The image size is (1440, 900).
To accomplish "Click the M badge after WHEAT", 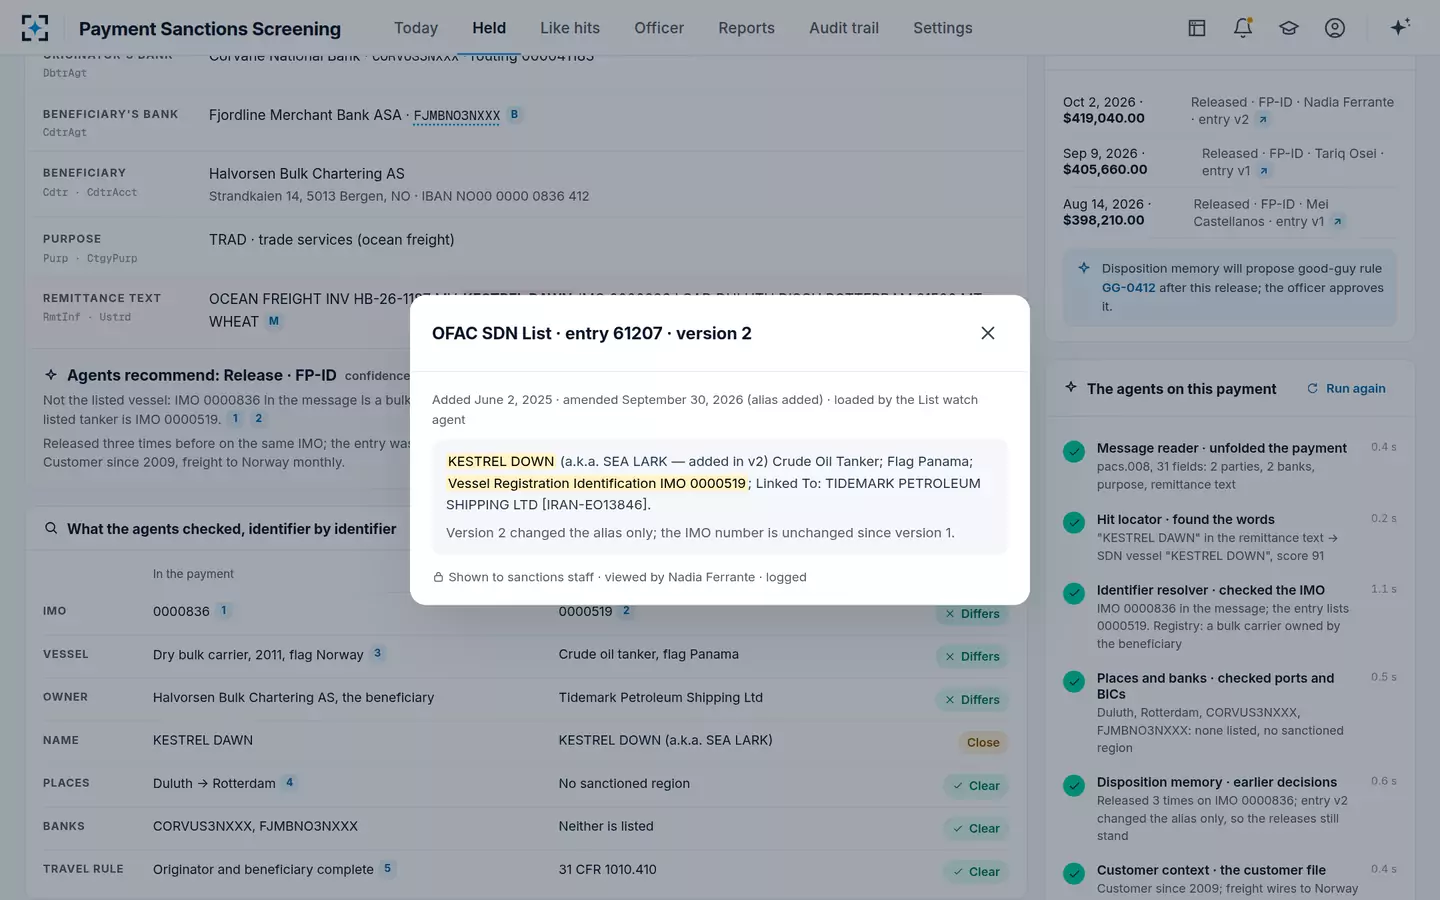I will pyautogui.click(x=274, y=321).
